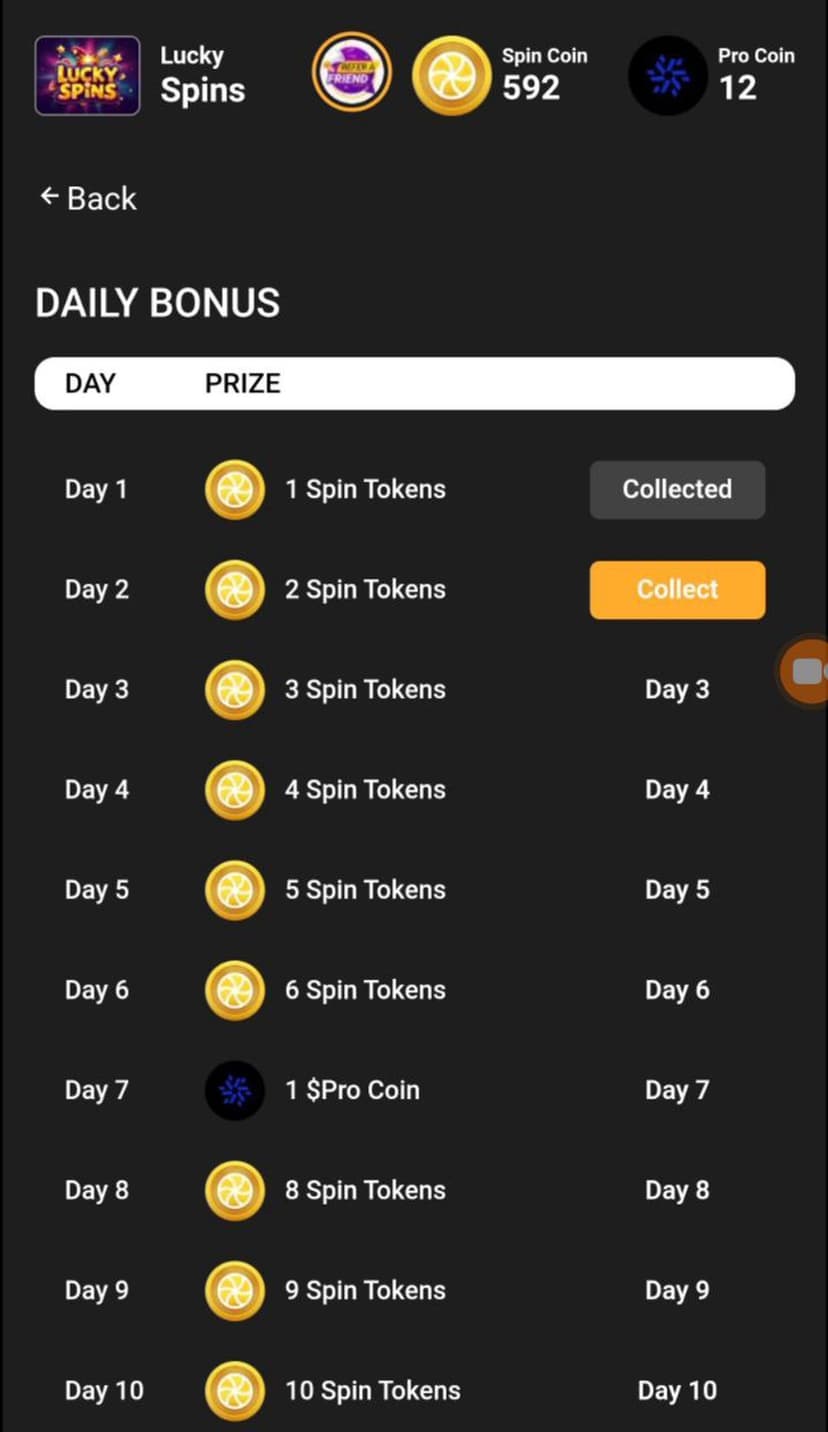Tap the Day 8 spin token coin icon
Screen dimensions: 828x1432
click(235, 1190)
